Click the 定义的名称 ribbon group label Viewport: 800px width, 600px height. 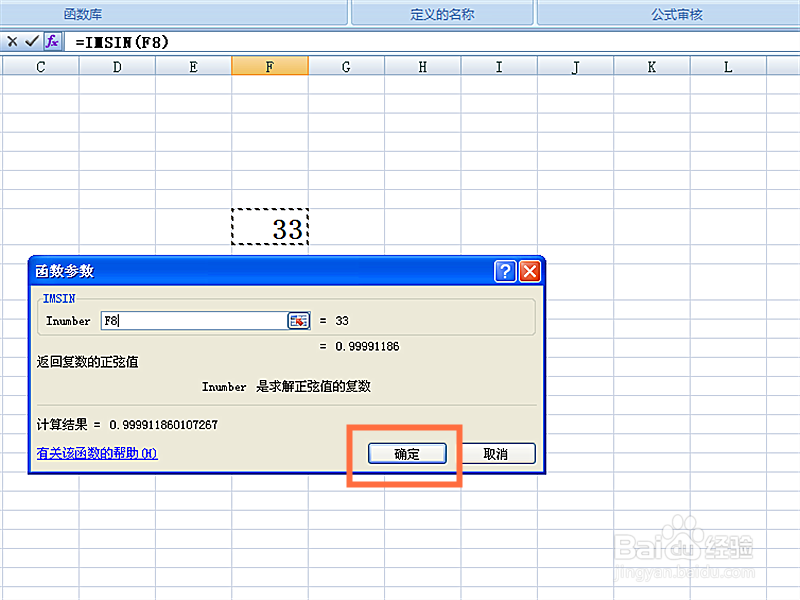coord(442,14)
